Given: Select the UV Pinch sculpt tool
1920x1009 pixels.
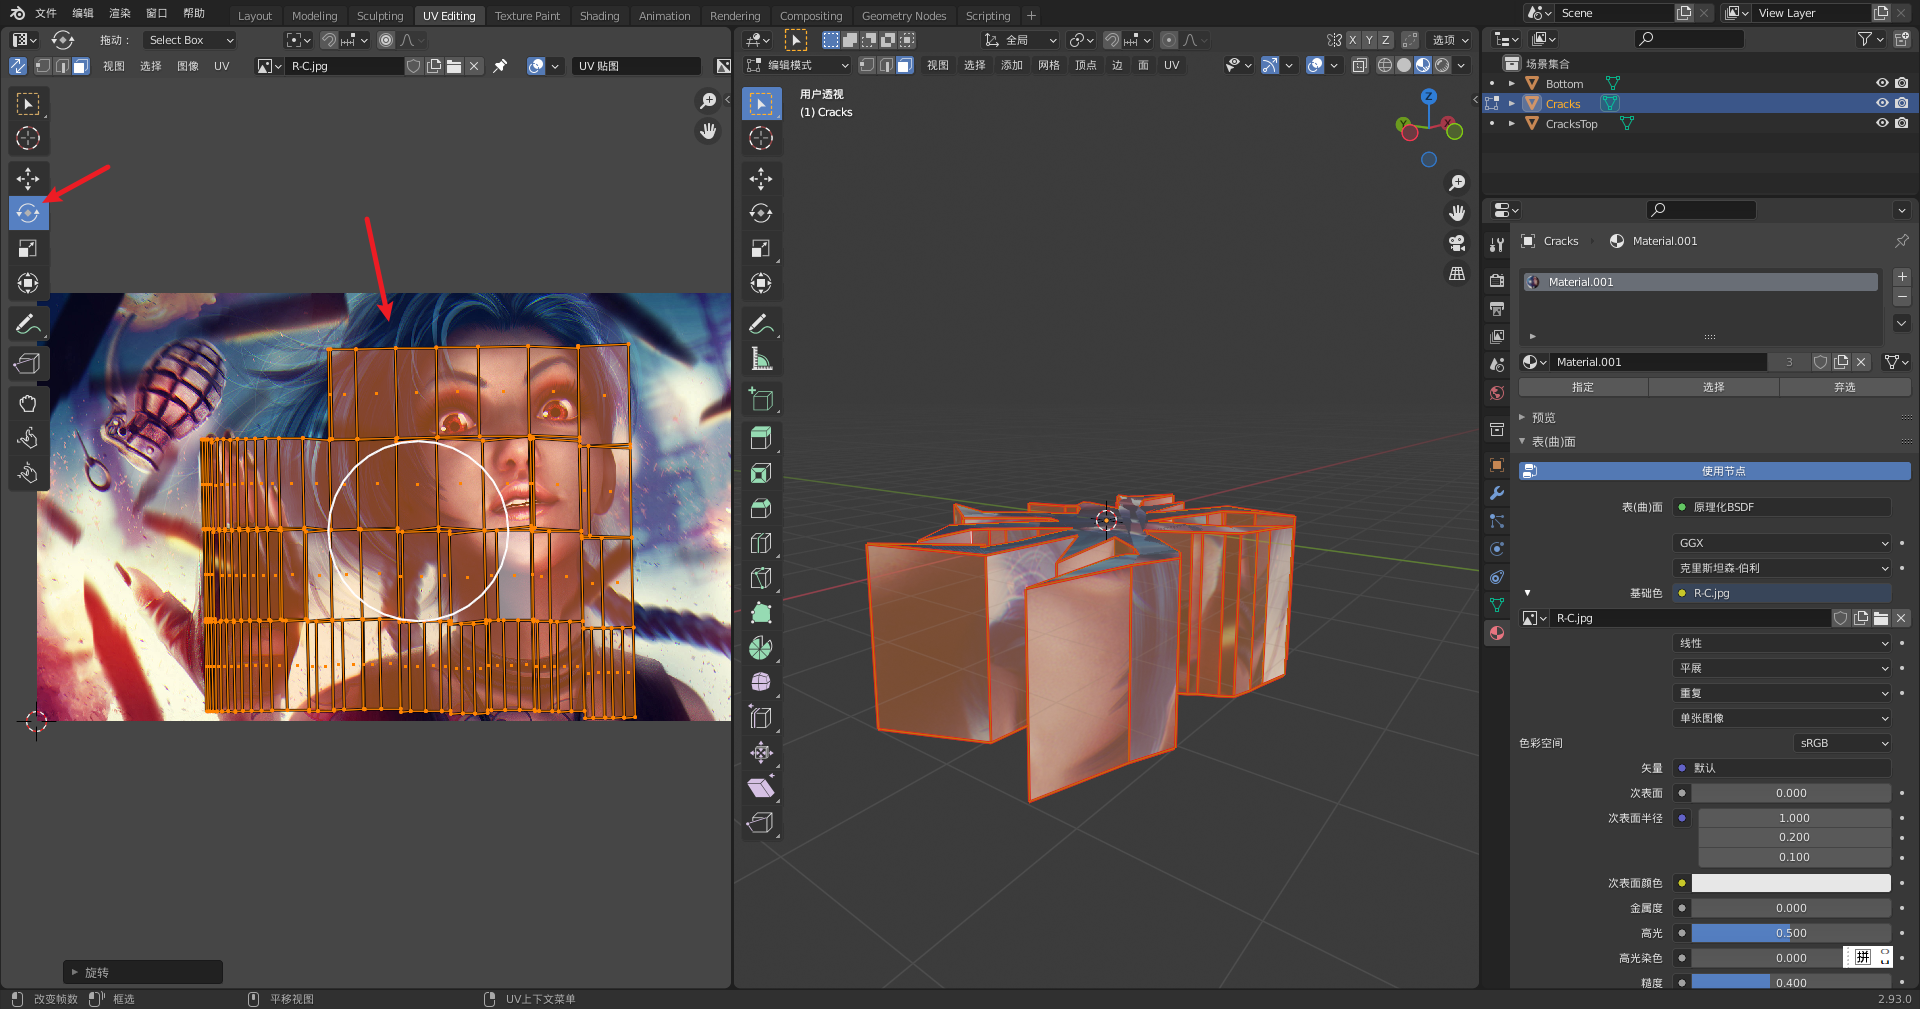Looking at the screenshot, I should (28, 473).
